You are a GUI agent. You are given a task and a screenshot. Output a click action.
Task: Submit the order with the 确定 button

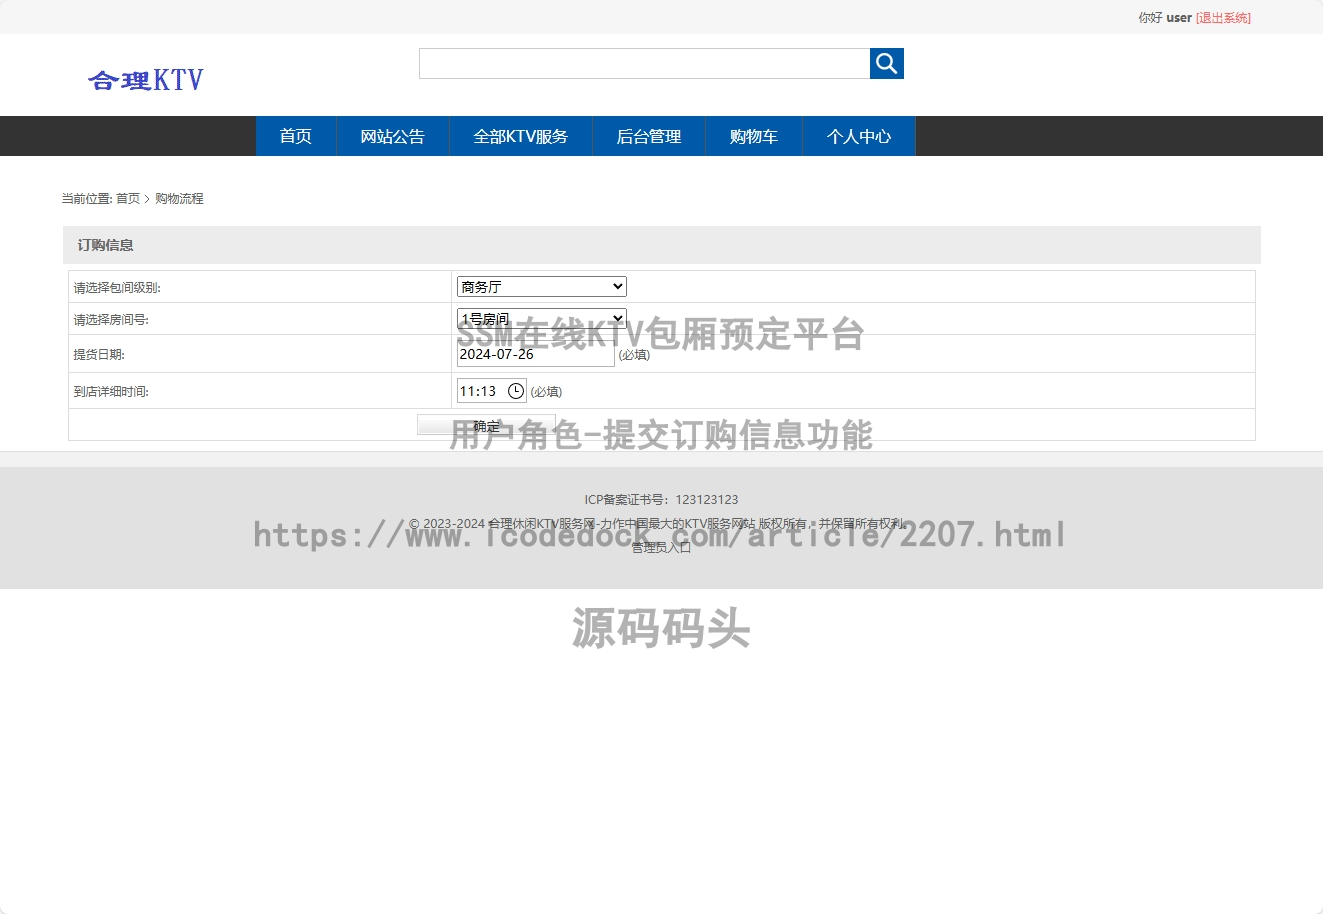pyautogui.click(x=486, y=425)
